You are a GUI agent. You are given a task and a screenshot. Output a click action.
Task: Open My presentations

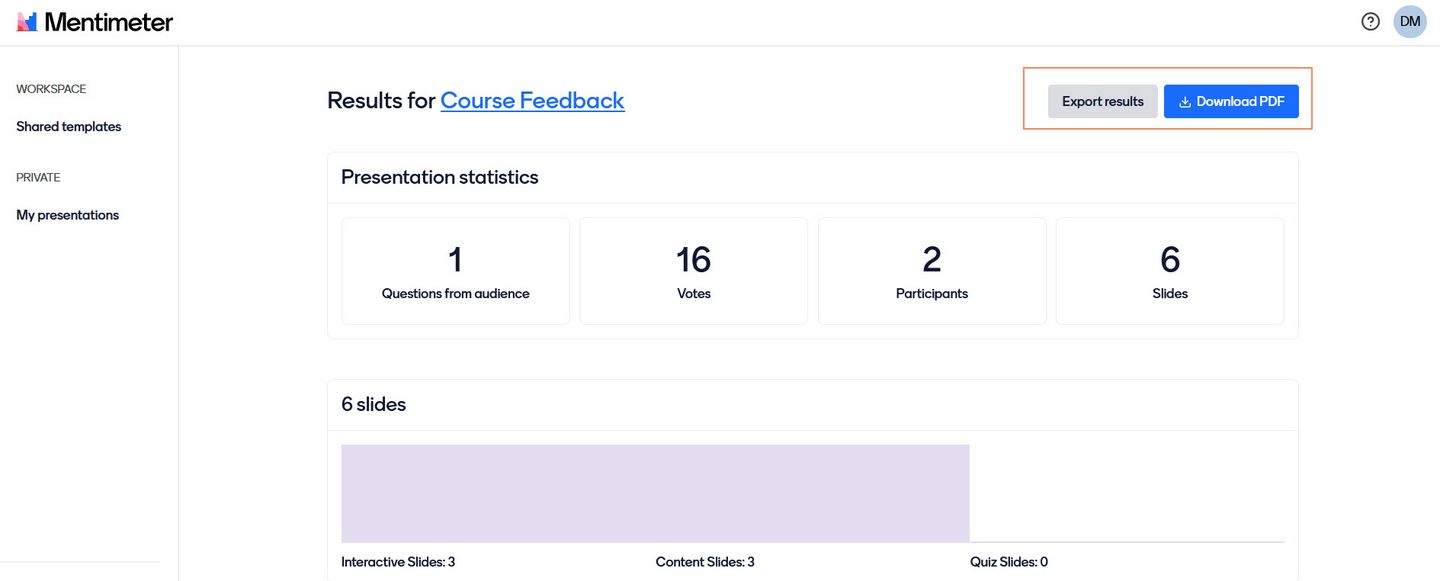68,215
